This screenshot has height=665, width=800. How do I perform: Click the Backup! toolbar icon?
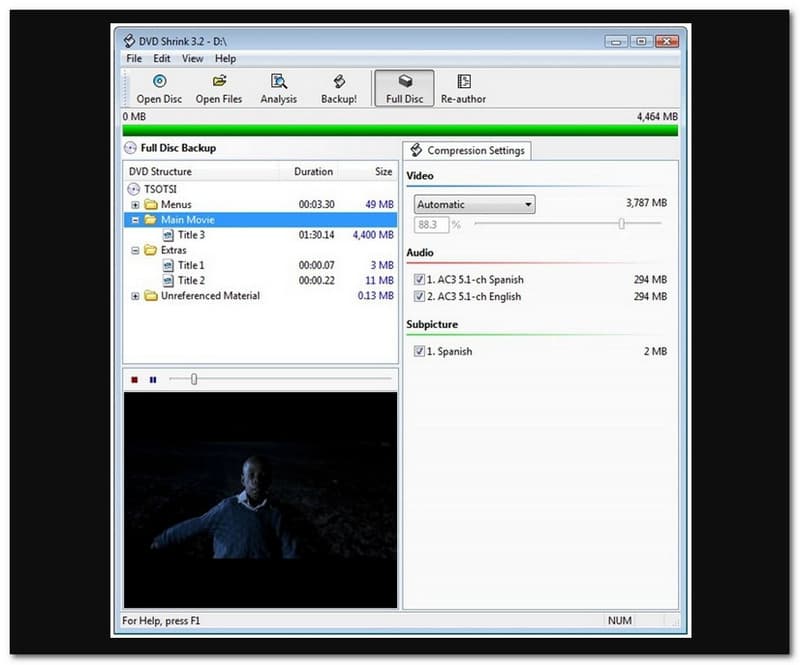pos(339,82)
